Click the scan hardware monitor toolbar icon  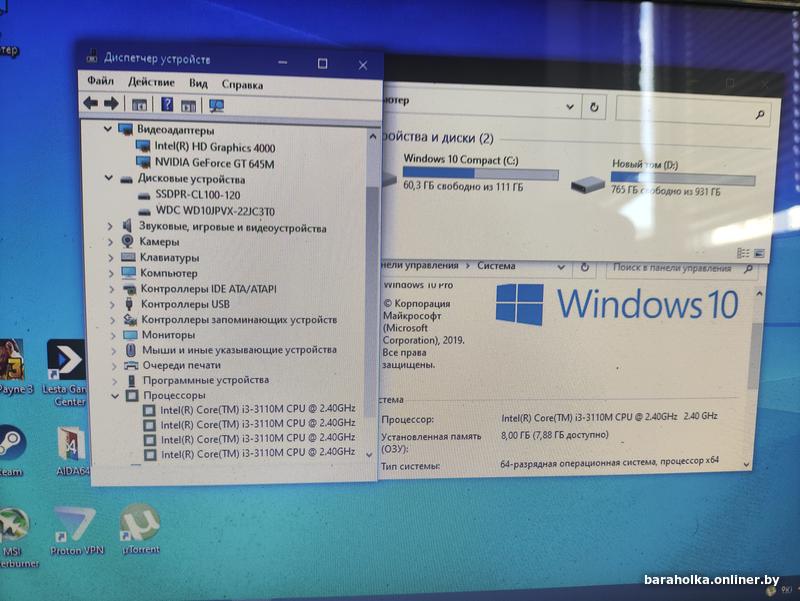pyautogui.click(x=216, y=106)
